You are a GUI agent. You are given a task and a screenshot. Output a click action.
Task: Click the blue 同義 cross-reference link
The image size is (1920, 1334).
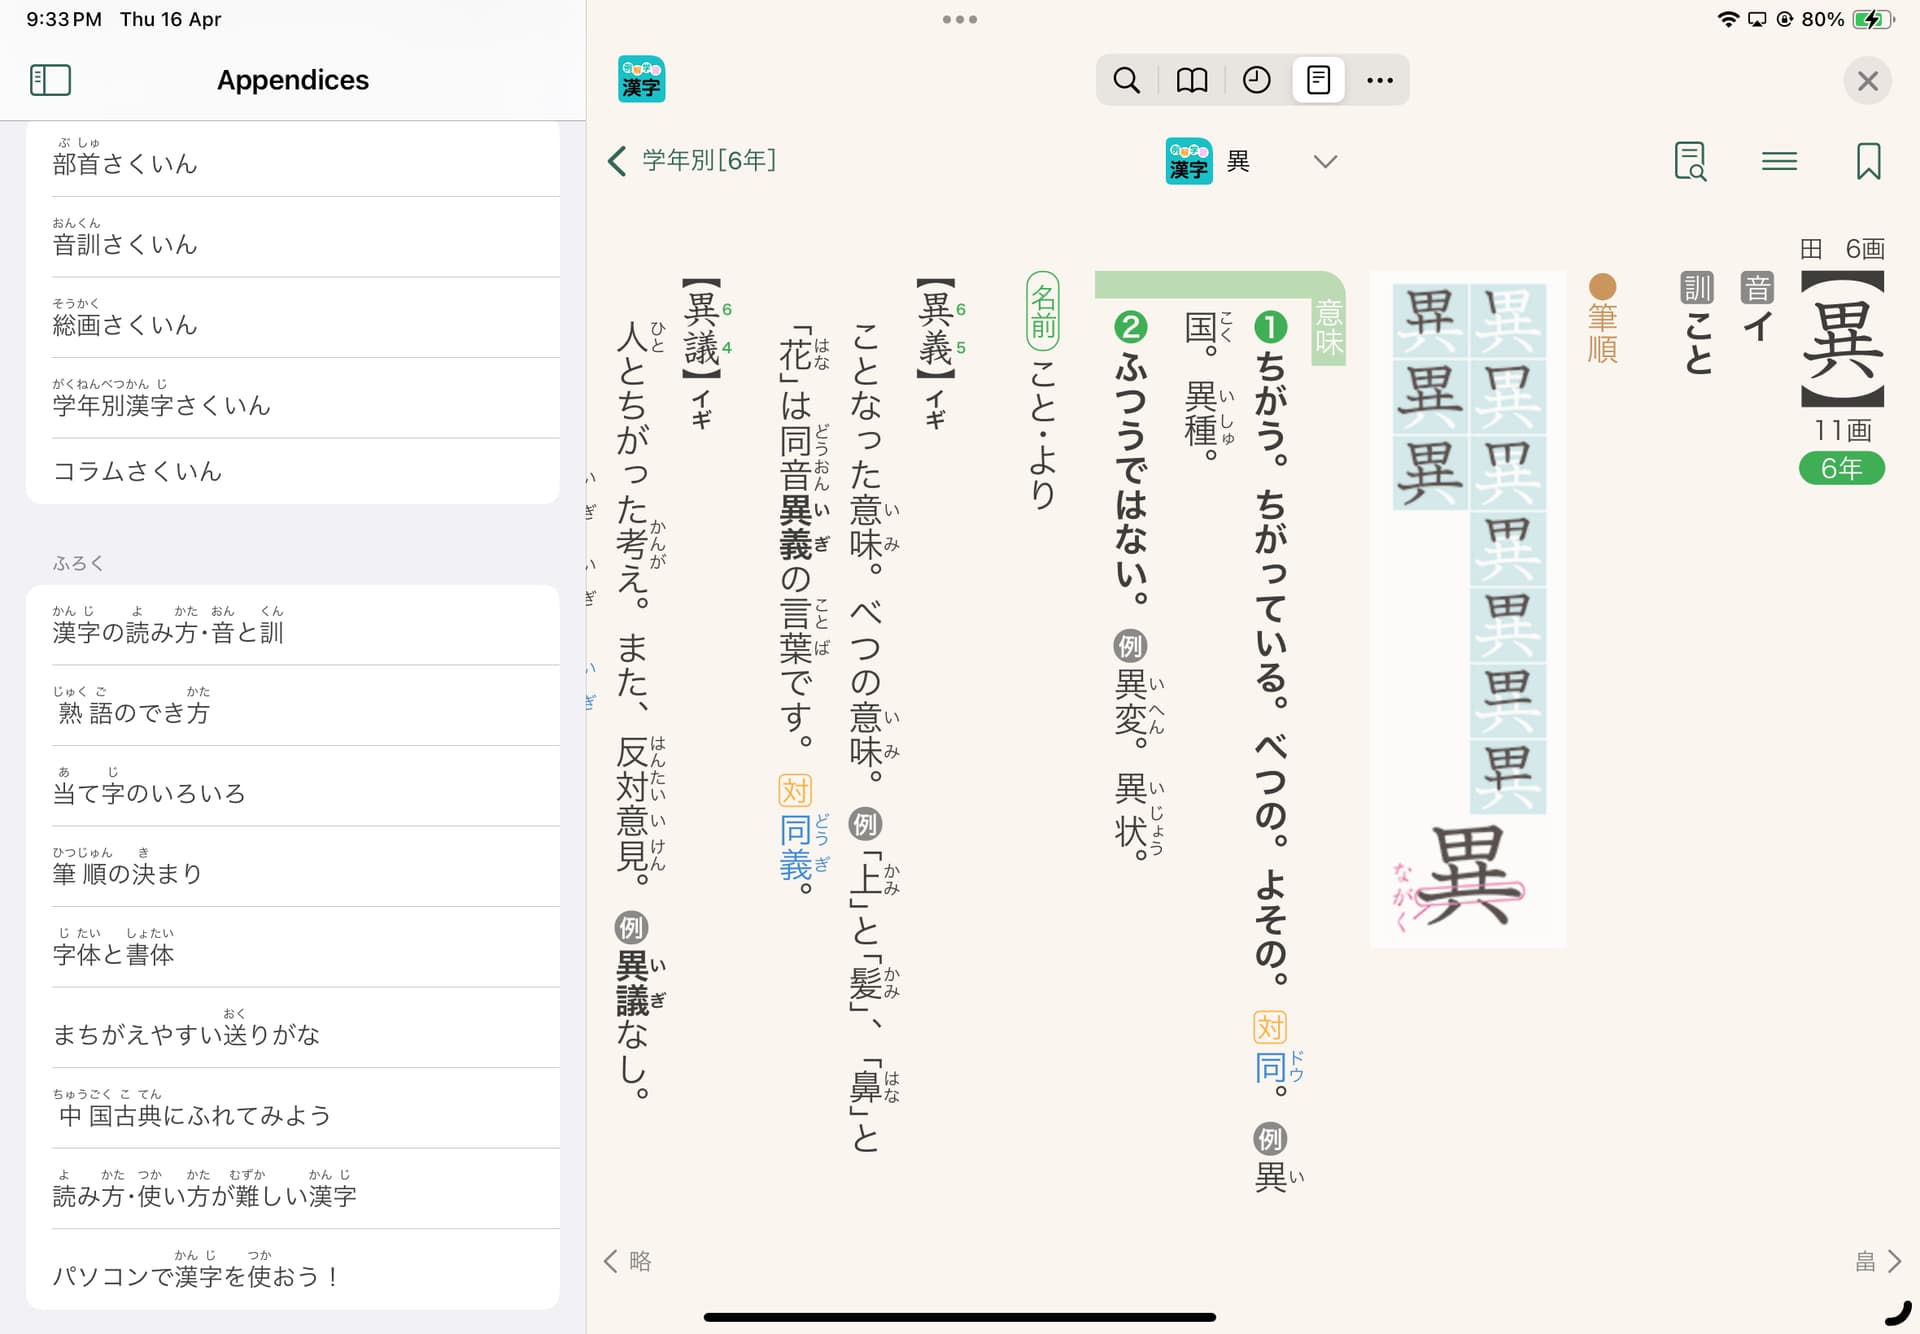(x=796, y=847)
